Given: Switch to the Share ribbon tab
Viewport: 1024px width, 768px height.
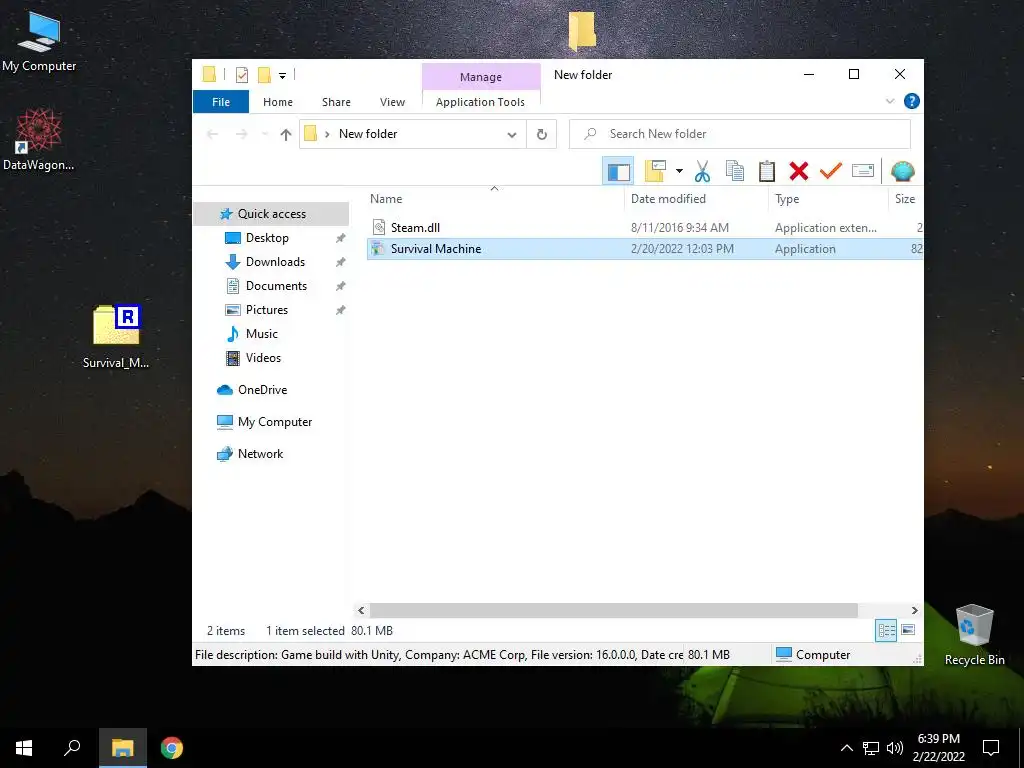Looking at the screenshot, I should click(x=336, y=102).
